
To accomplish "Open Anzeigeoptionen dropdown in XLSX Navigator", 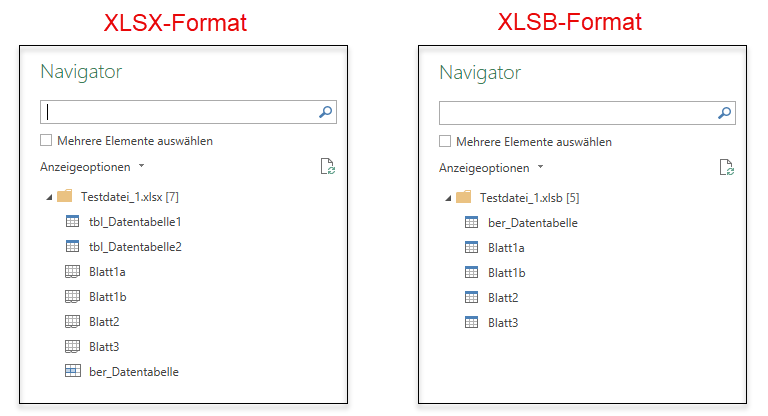I will click(x=93, y=167).
